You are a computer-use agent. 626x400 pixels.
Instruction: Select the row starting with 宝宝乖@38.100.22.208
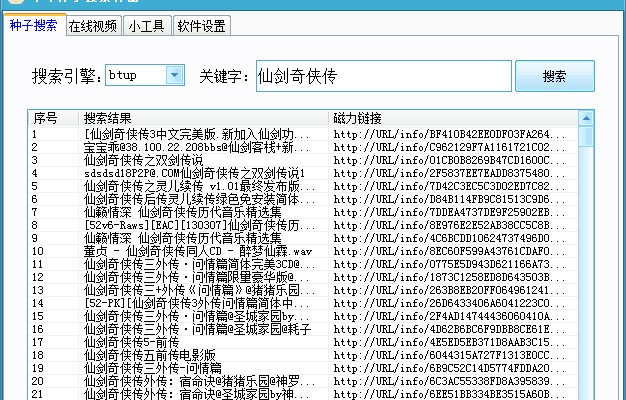[190, 147]
